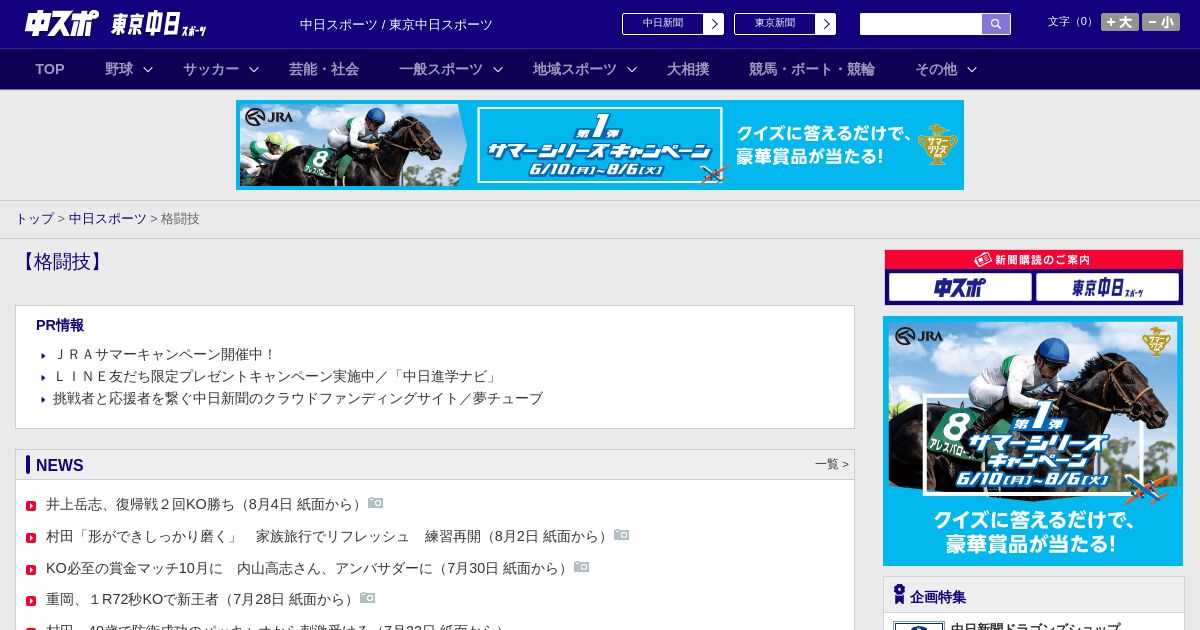Open ＬＩＮＥ友だち限定プレゼント PR link
Image resolution: width=1200 pixels, height=630 pixels.
pyautogui.click(x=276, y=377)
